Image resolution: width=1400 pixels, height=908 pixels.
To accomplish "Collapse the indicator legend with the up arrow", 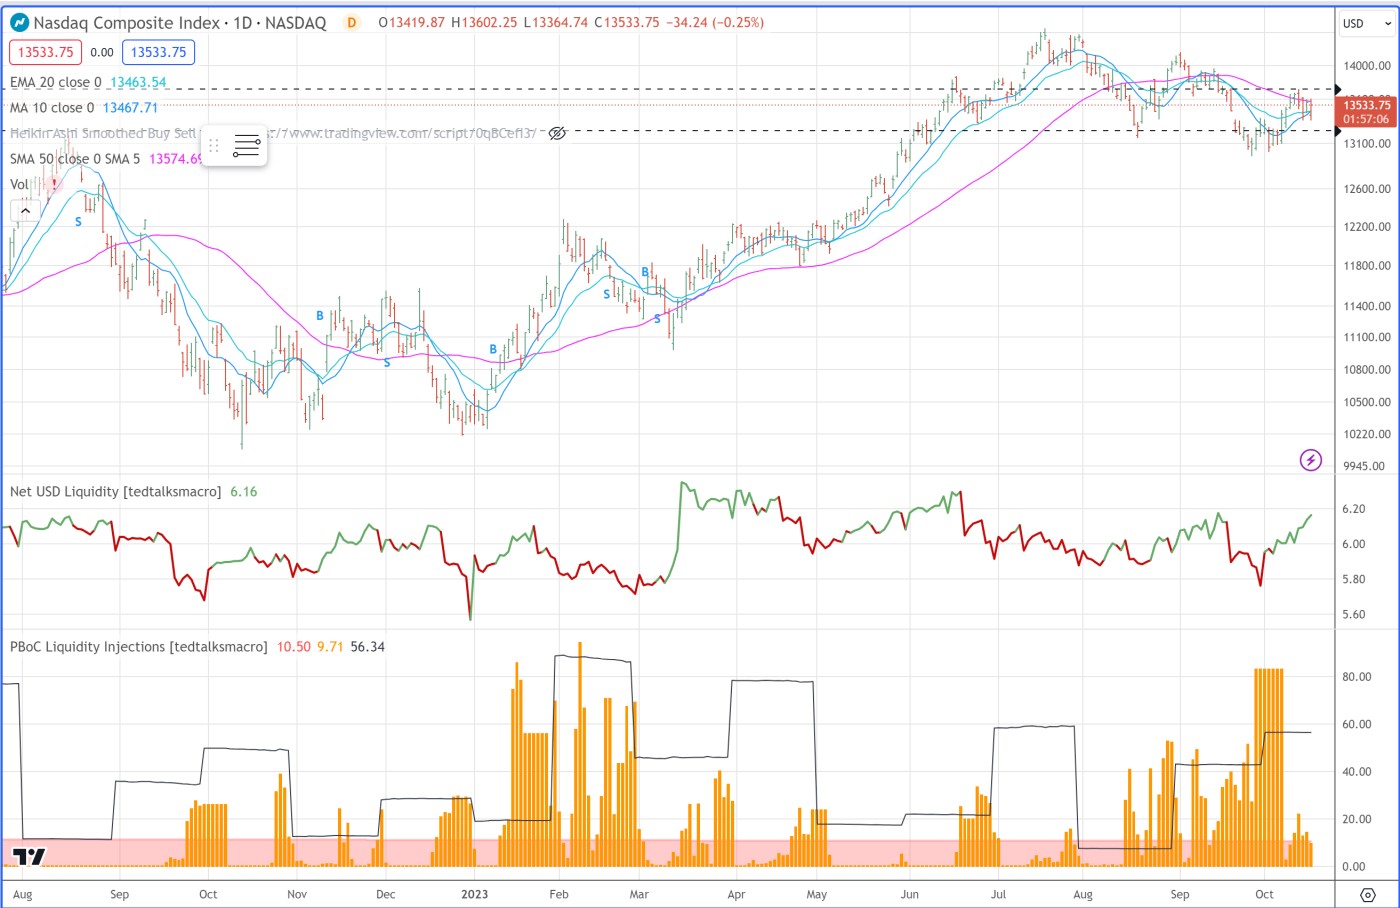I will click(x=26, y=211).
